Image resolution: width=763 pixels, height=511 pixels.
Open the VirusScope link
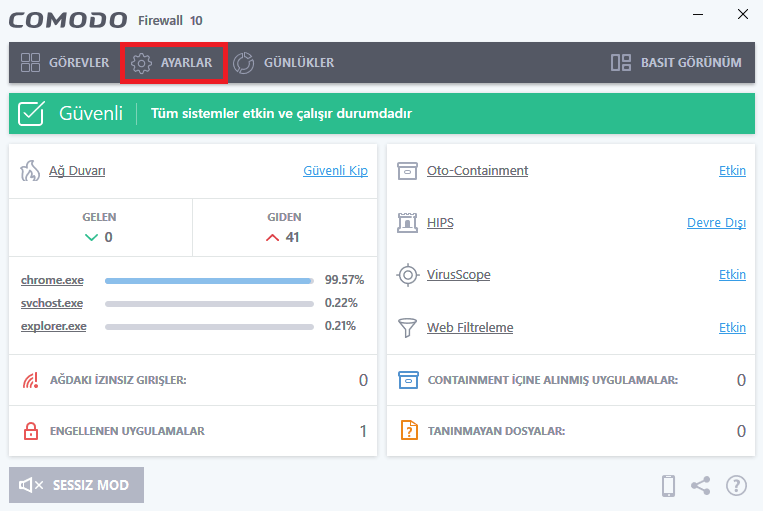[459, 275]
